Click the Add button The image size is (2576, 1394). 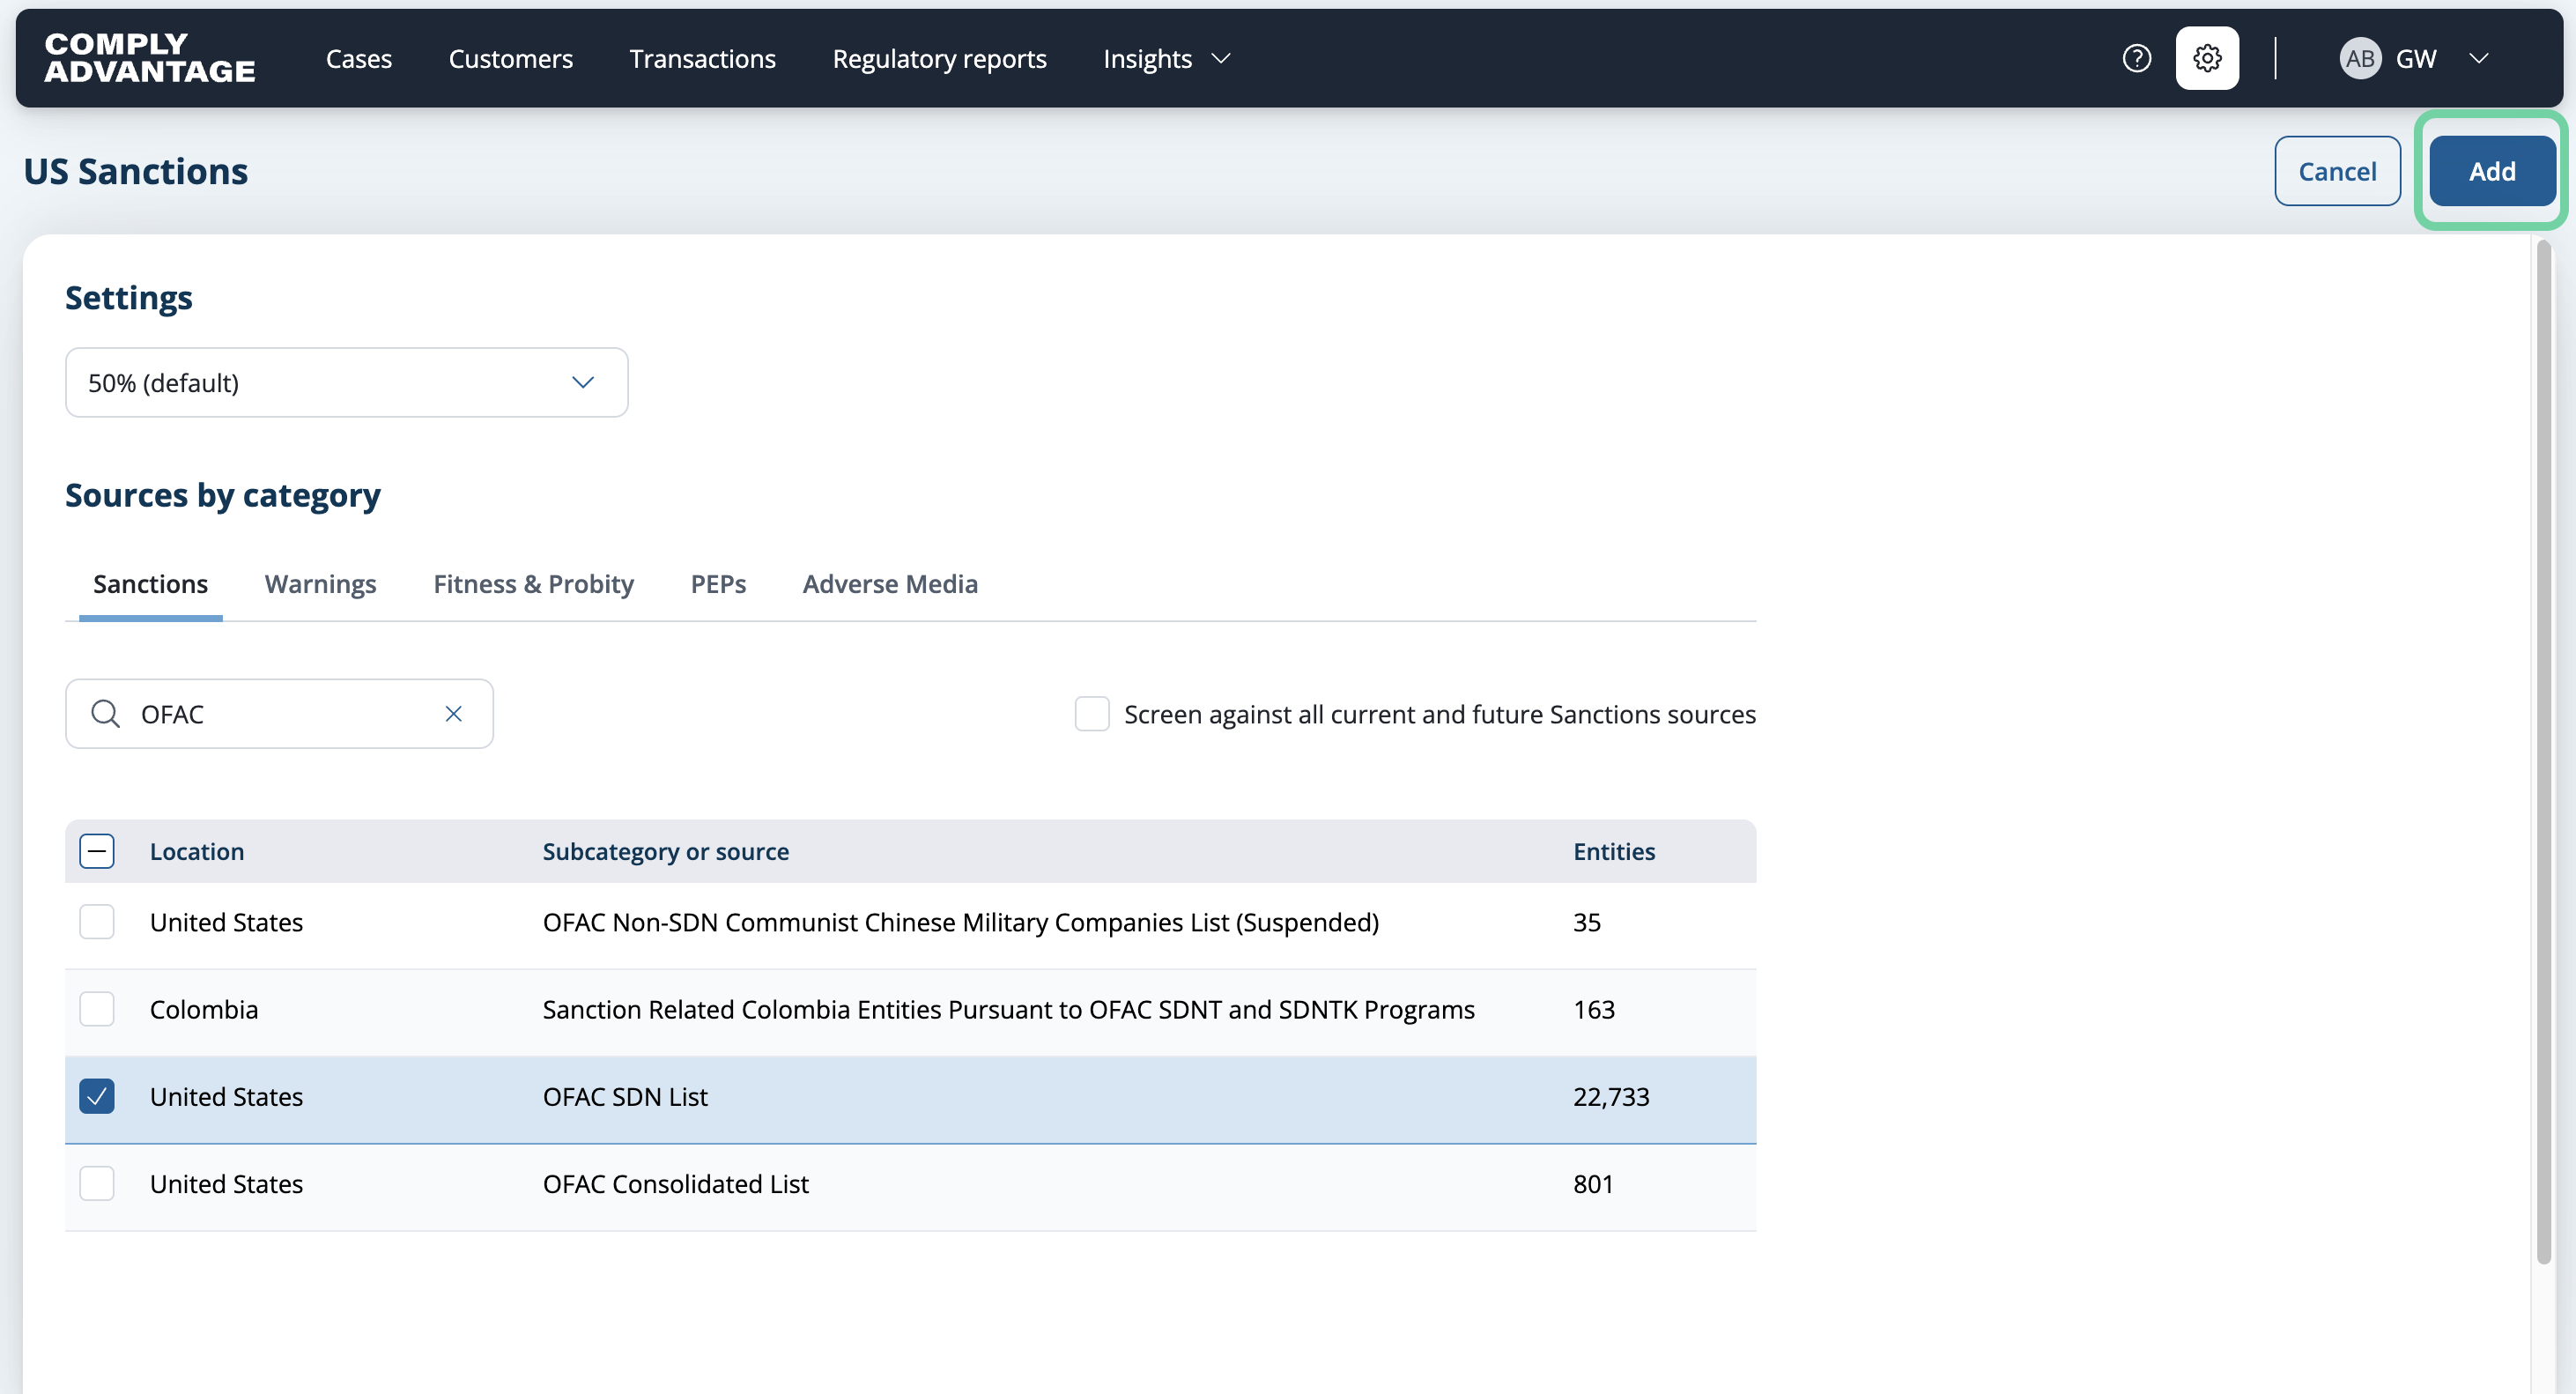(x=2492, y=171)
